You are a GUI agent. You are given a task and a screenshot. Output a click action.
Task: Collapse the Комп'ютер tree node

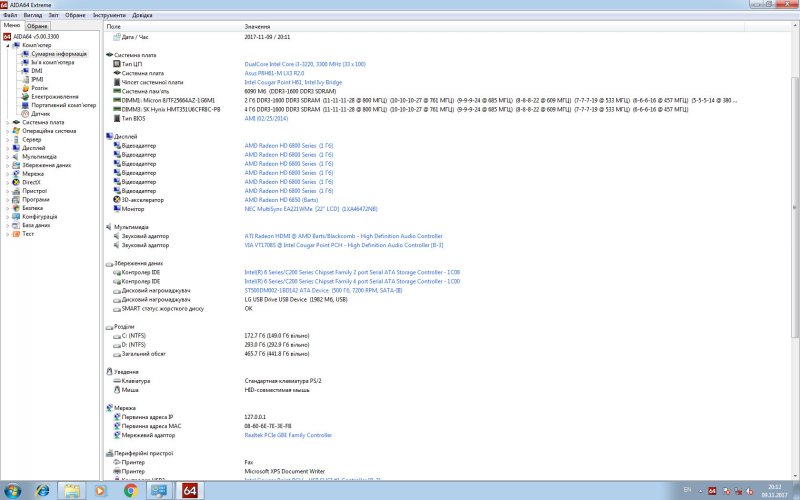pyautogui.click(x=7, y=45)
